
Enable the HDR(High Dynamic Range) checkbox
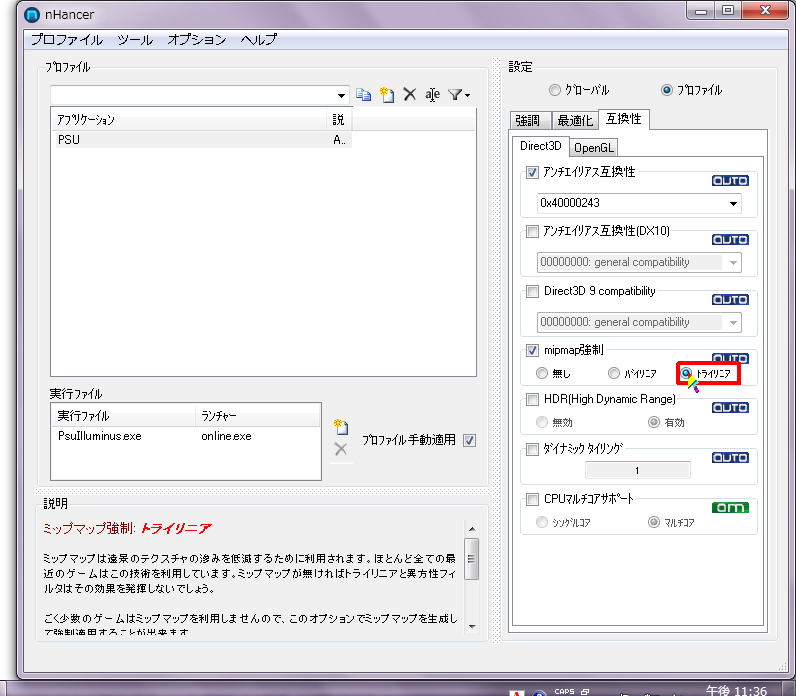[532, 400]
